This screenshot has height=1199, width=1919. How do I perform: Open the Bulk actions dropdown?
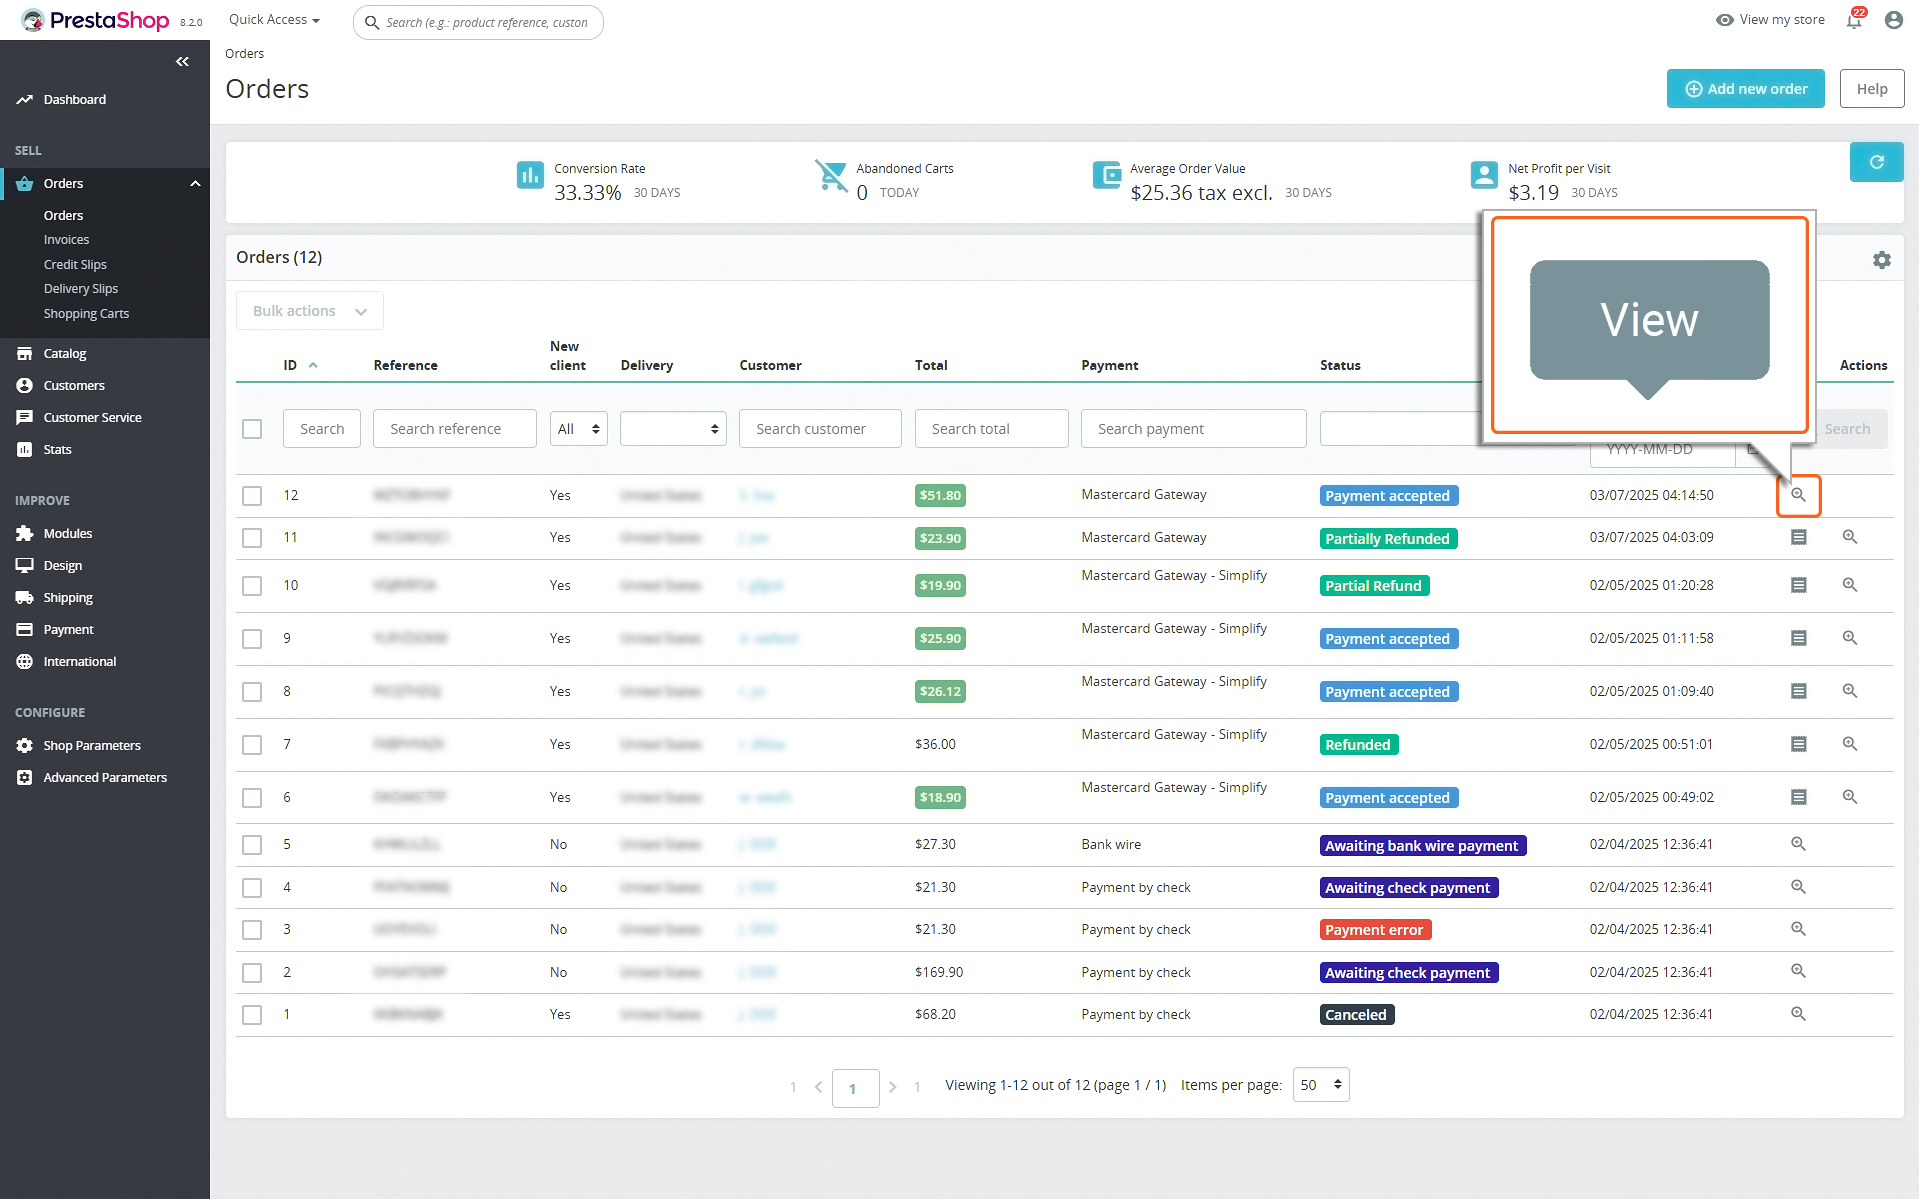pos(310,311)
